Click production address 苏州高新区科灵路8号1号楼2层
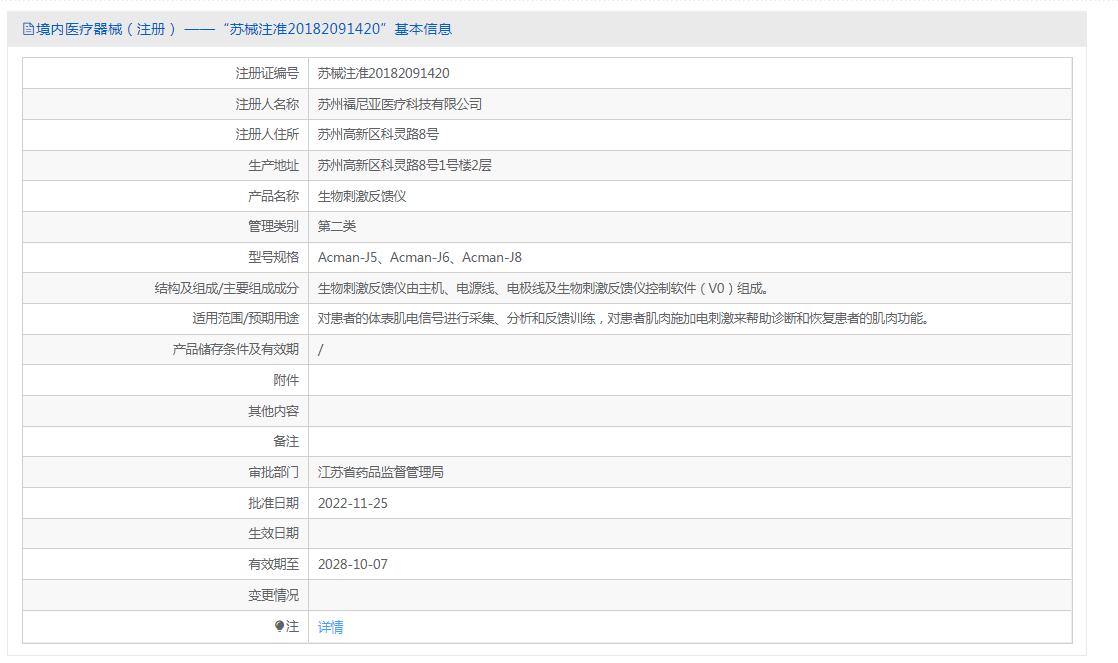This screenshot has width=1118, height=663. [404, 165]
